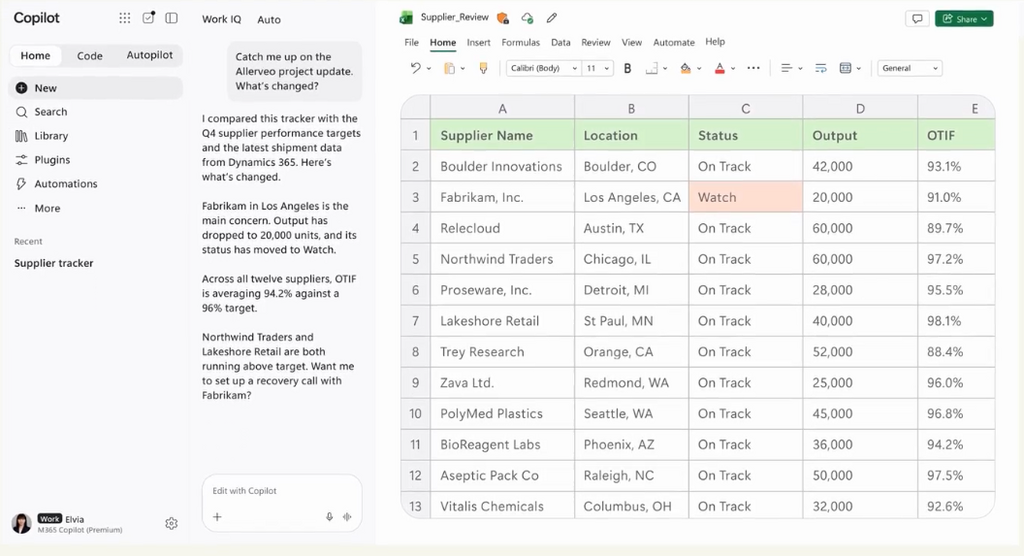Expand the alignment dropdown arrow
The height and width of the screenshot is (556, 1024).
tap(800, 69)
